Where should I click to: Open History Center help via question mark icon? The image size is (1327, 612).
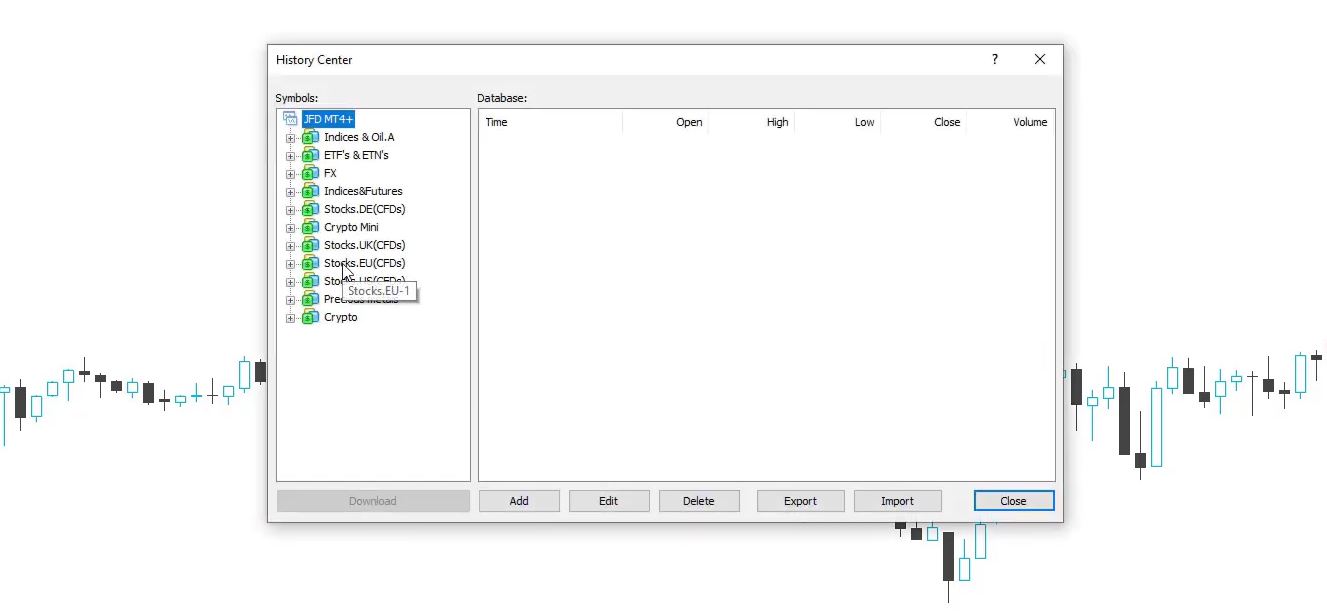[x=994, y=59]
